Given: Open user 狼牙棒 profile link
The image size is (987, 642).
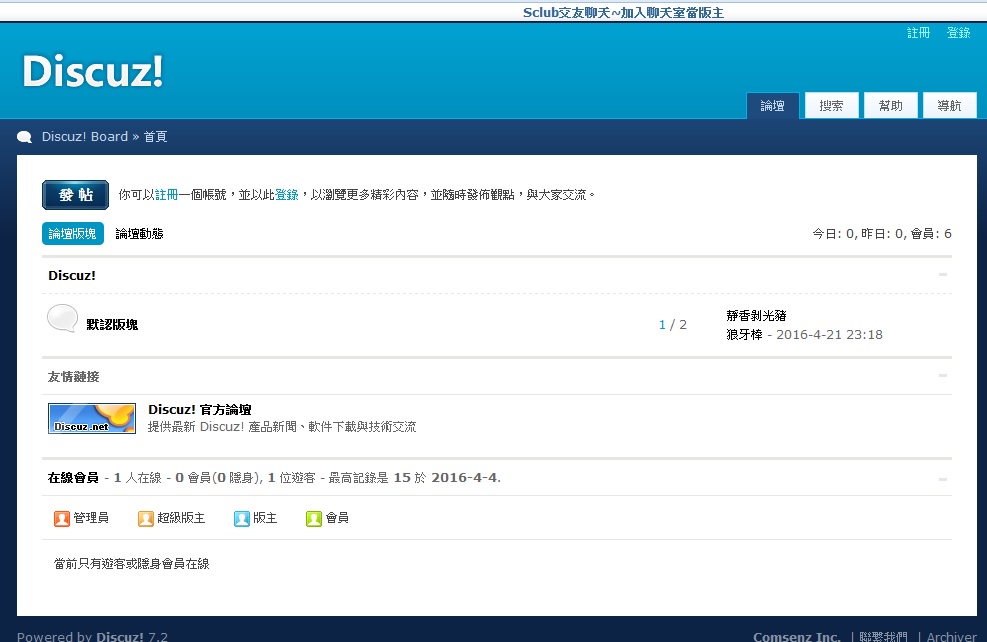Looking at the screenshot, I should [x=744, y=335].
